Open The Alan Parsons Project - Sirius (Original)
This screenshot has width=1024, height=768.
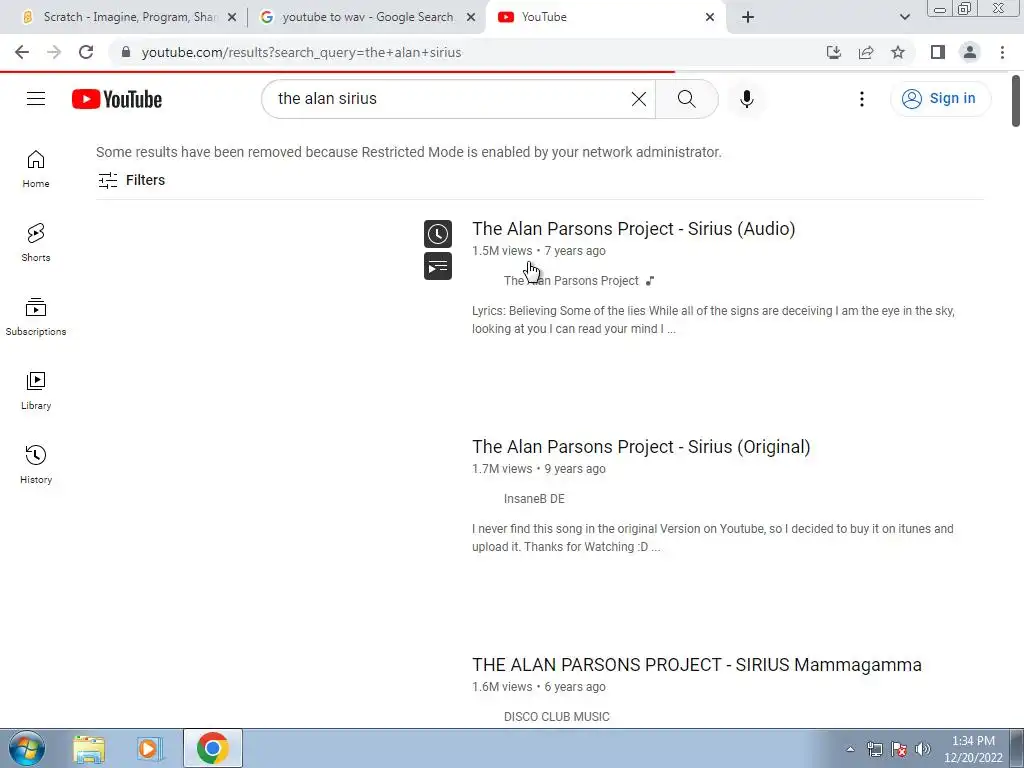[641, 447]
